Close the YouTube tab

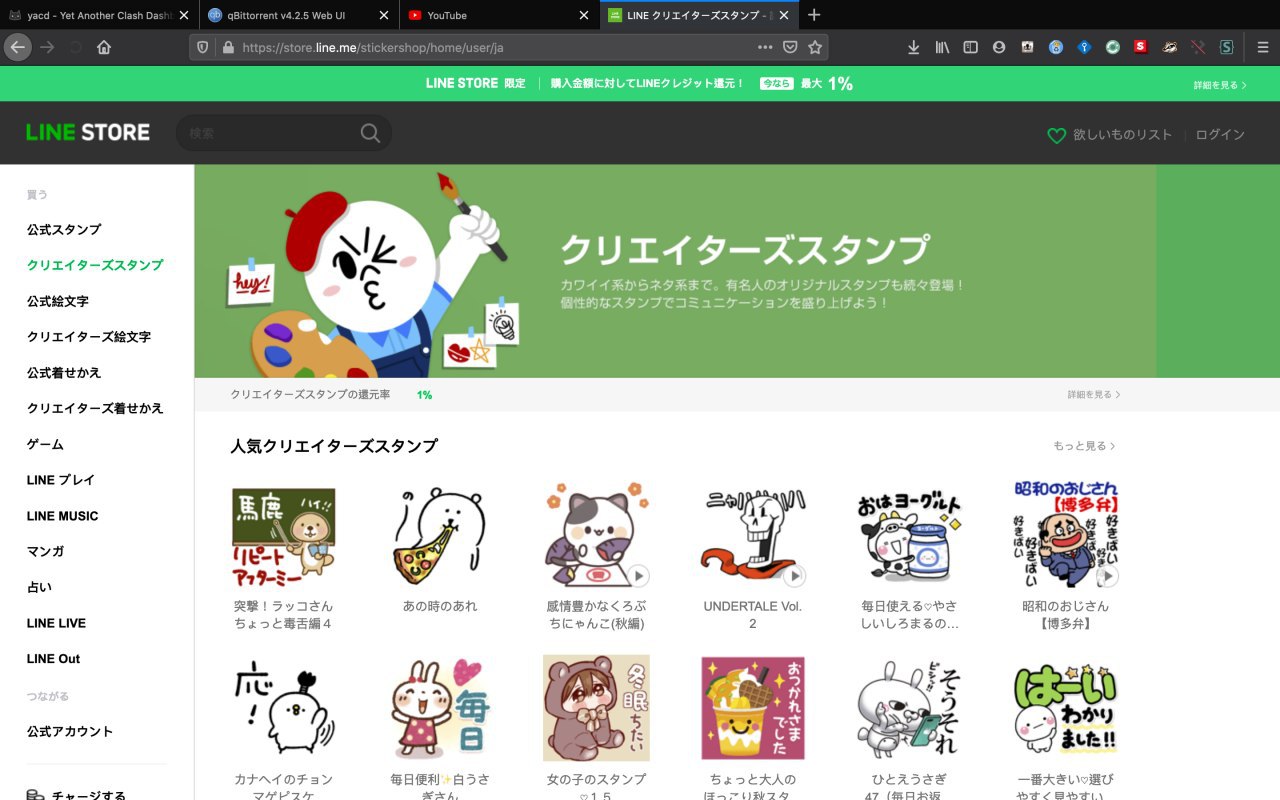[x=584, y=15]
